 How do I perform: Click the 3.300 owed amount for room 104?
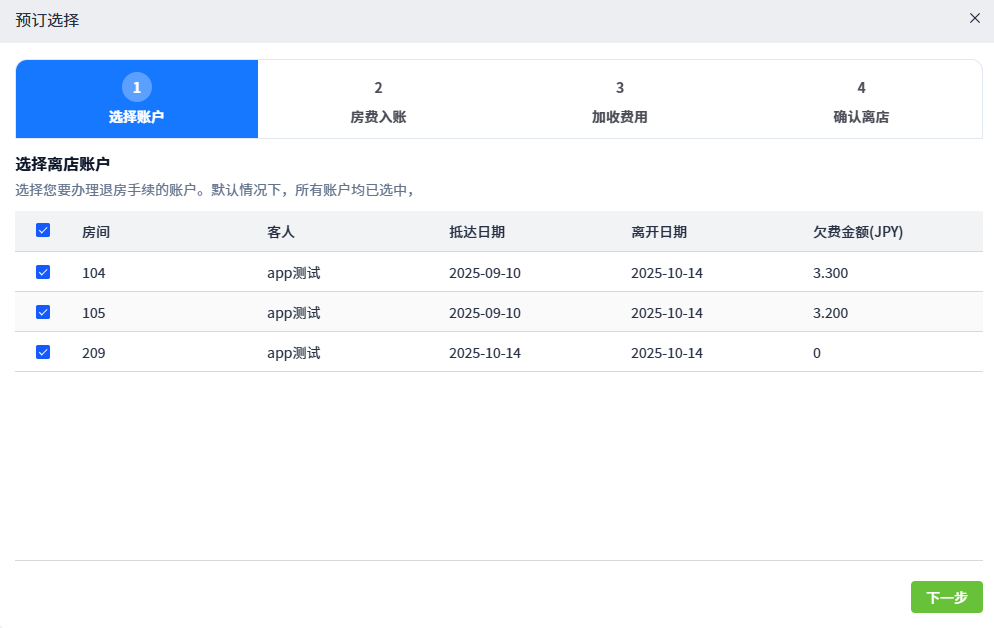click(x=830, y=273)
